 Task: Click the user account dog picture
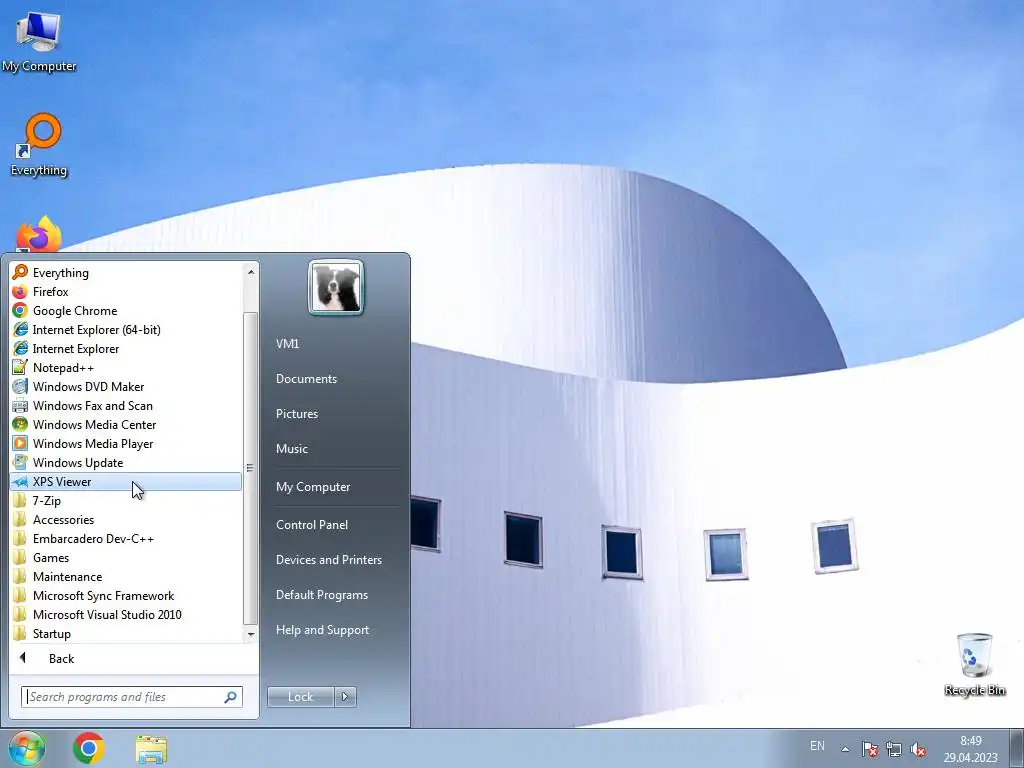pos(336,287)
